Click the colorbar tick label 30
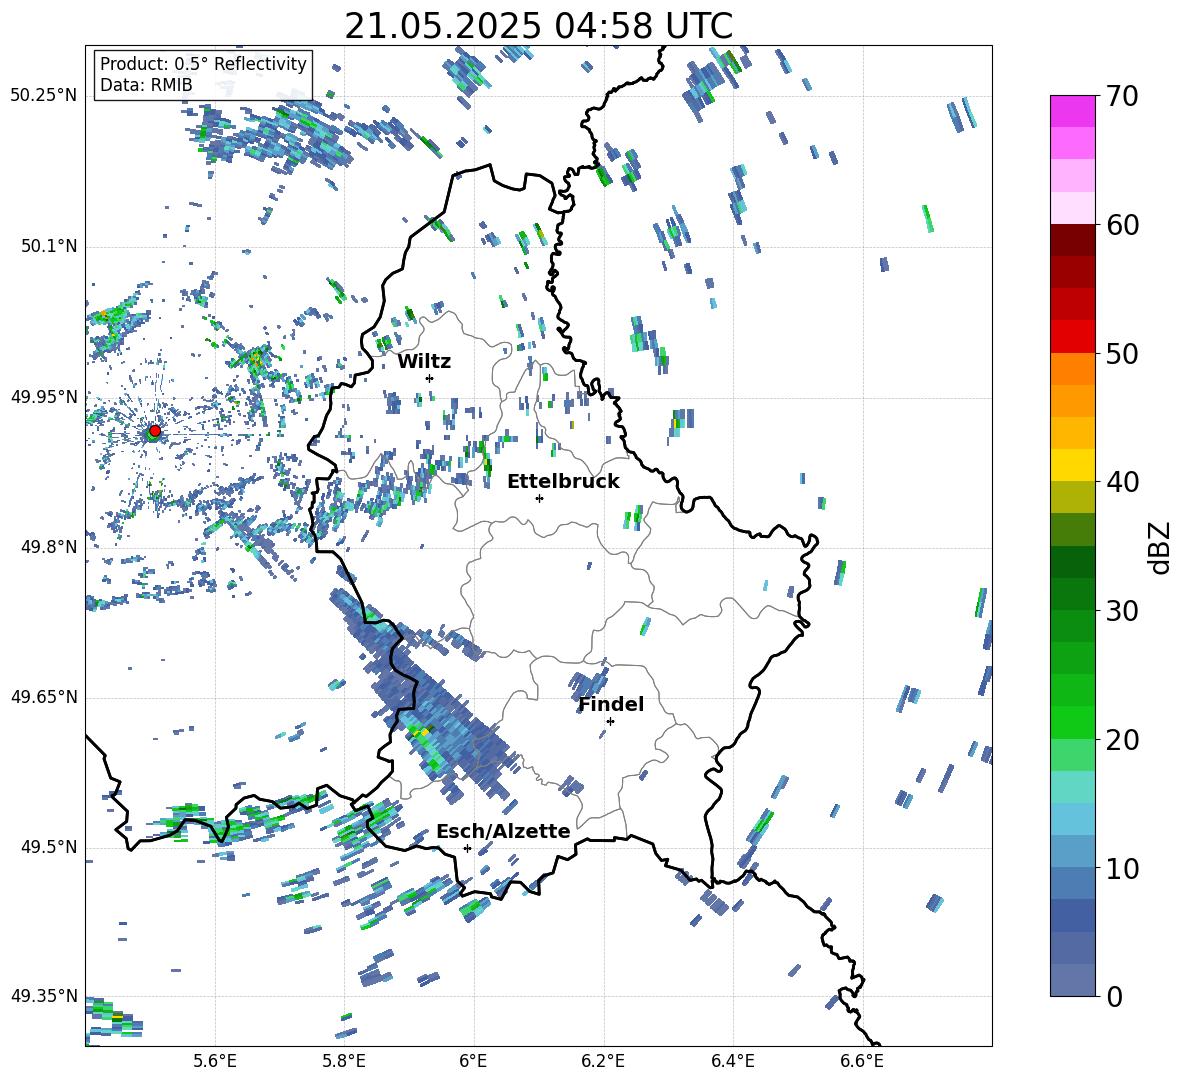The width and height of the screenshot is (1184, 1081). tap(1121, 611)
